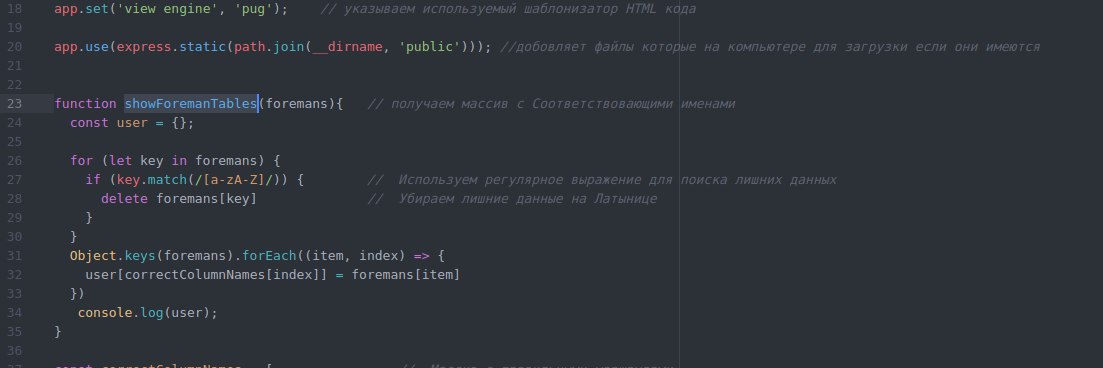Click the comment получаем массив с именами
Viewport: 1103px width, 368px height.
552,103
